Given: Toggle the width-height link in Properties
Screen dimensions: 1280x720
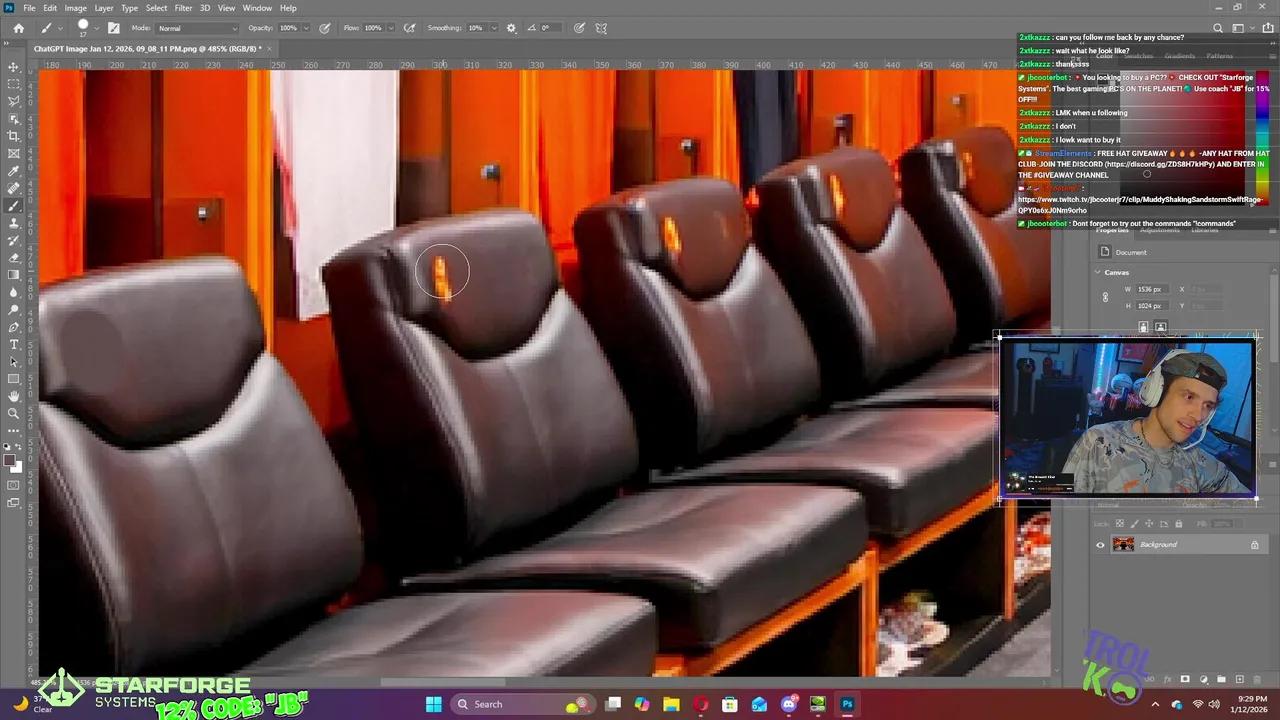Looking at the screenshot, I should coord(1106,294).
